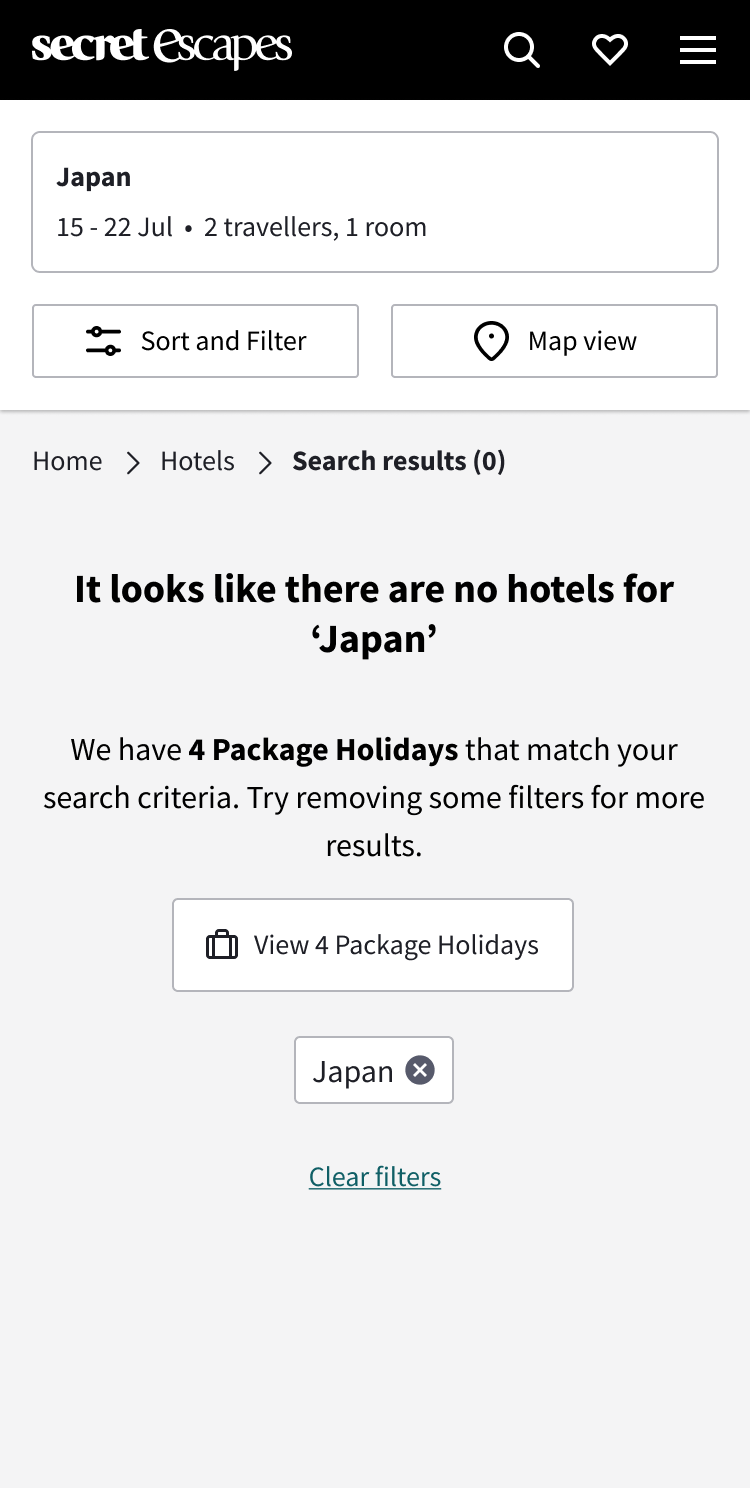Click the sliders icon in Sort and Filter
Image resolution: width=750 pixels, height=1488 pixels.
pos(103,341)
